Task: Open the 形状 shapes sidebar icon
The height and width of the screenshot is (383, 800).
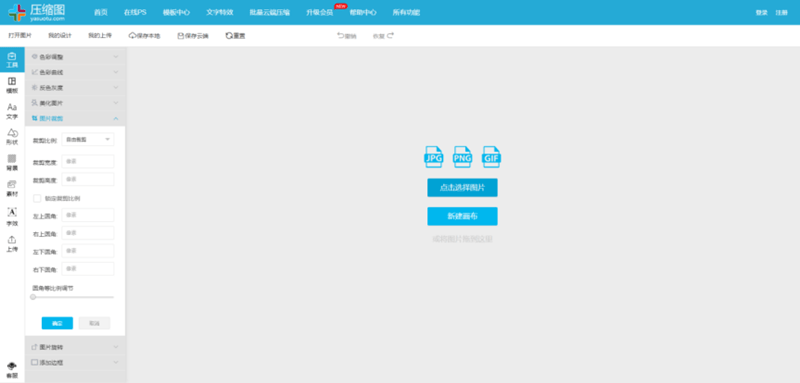Action: pyautogui.click(x=12, y=137)
